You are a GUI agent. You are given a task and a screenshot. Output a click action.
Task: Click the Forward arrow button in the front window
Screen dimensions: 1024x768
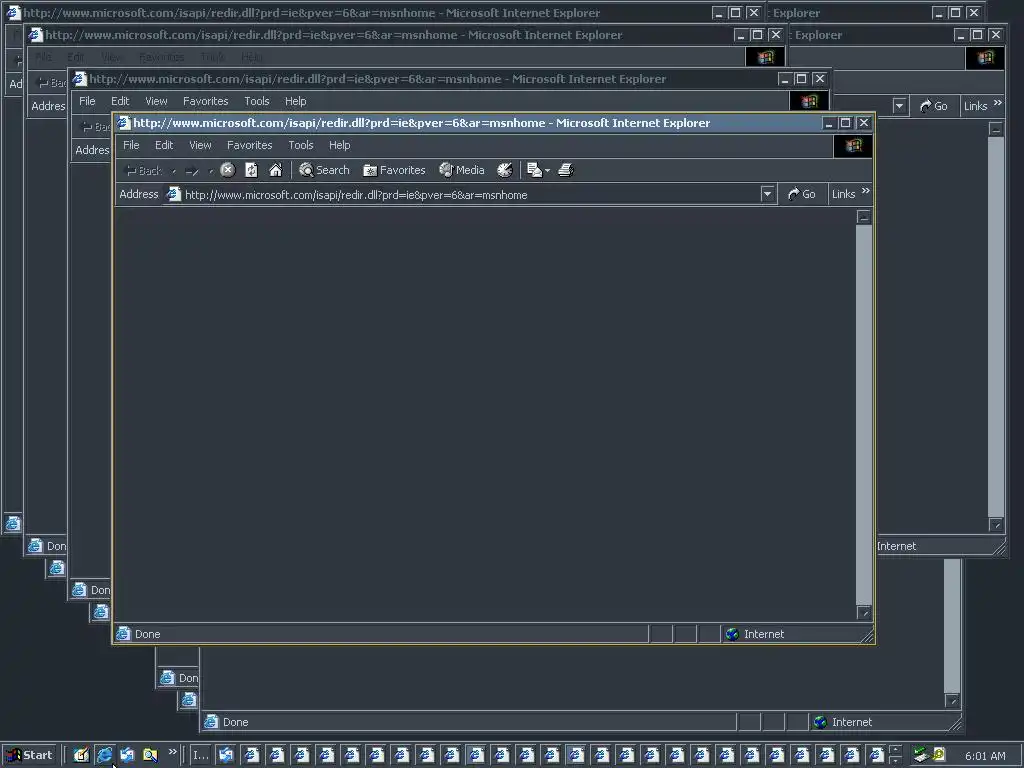[x=192, y=171]
